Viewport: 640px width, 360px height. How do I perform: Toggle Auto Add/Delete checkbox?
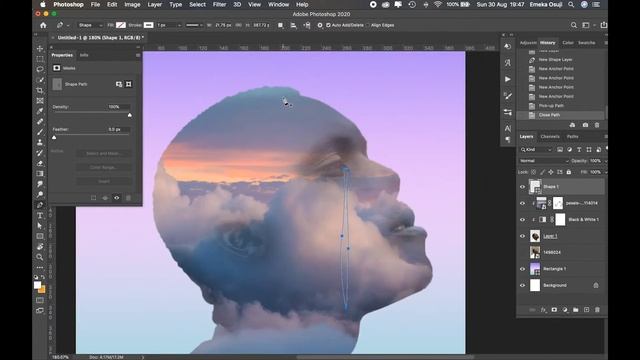click(328, 25)
